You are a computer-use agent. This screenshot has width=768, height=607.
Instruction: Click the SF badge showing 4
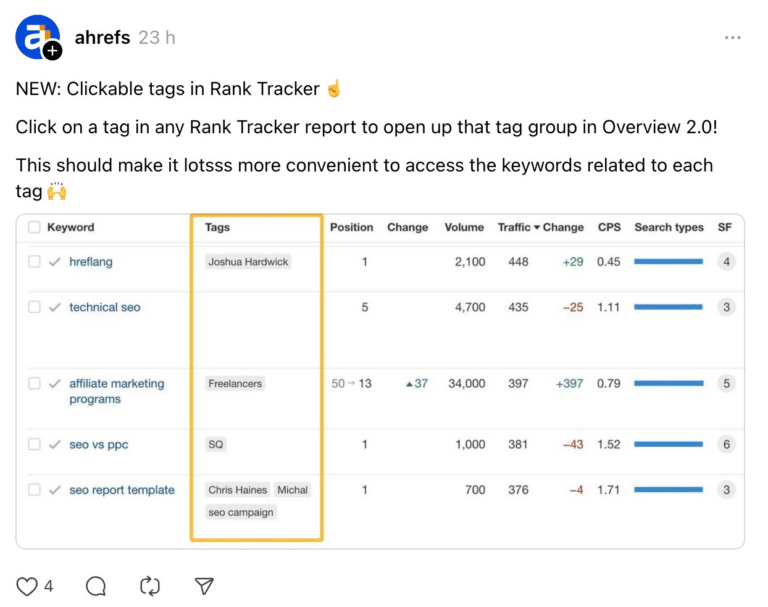[x=726, y=262]
